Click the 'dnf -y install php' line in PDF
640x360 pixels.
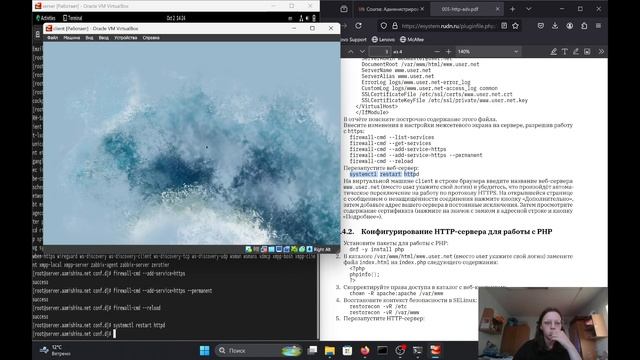click(x=377, y=249)
